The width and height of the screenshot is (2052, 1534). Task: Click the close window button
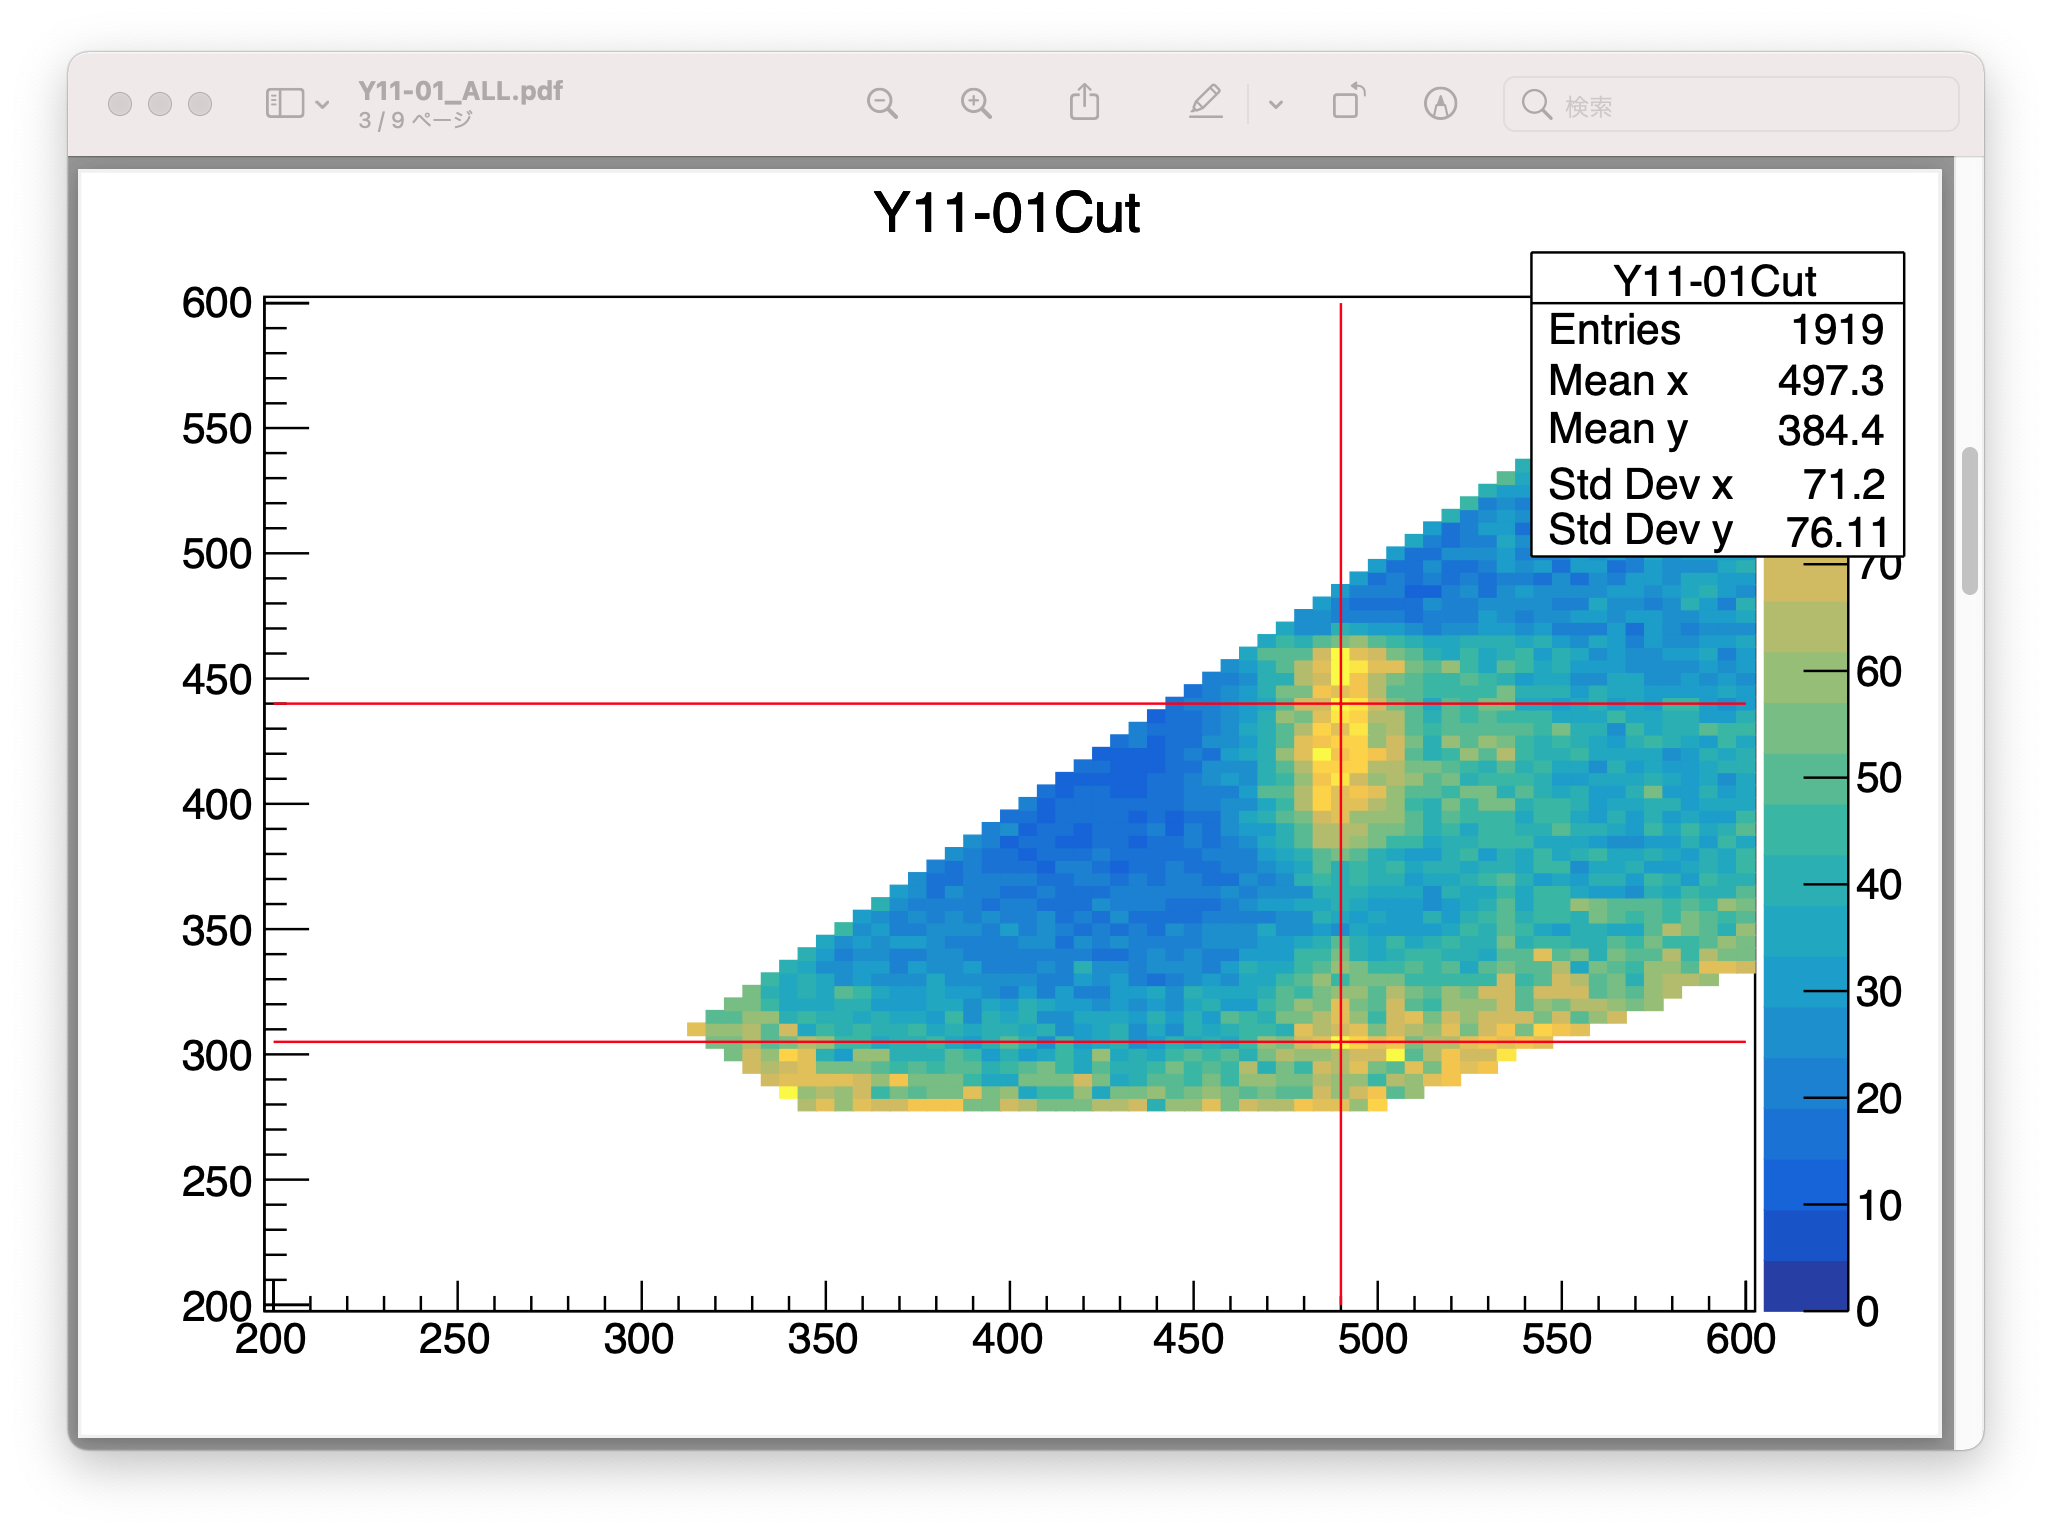pyautogui.click(x=120, y=104)
